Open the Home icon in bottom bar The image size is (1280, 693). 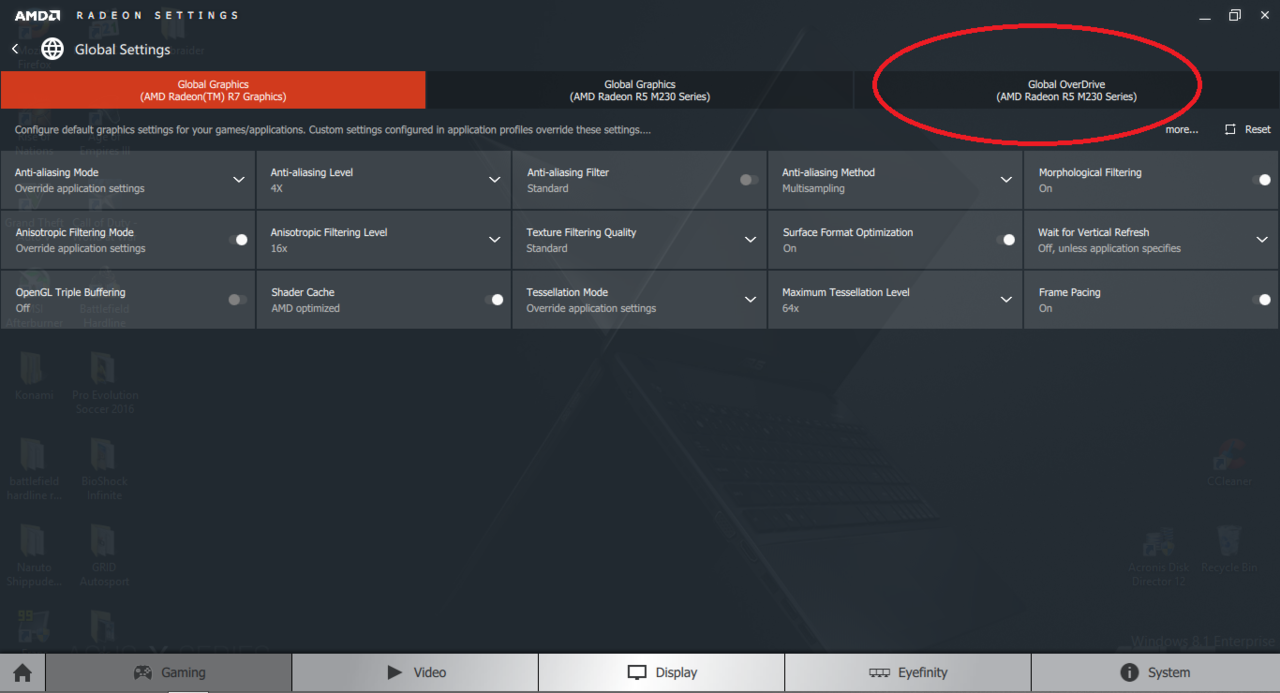22,673
